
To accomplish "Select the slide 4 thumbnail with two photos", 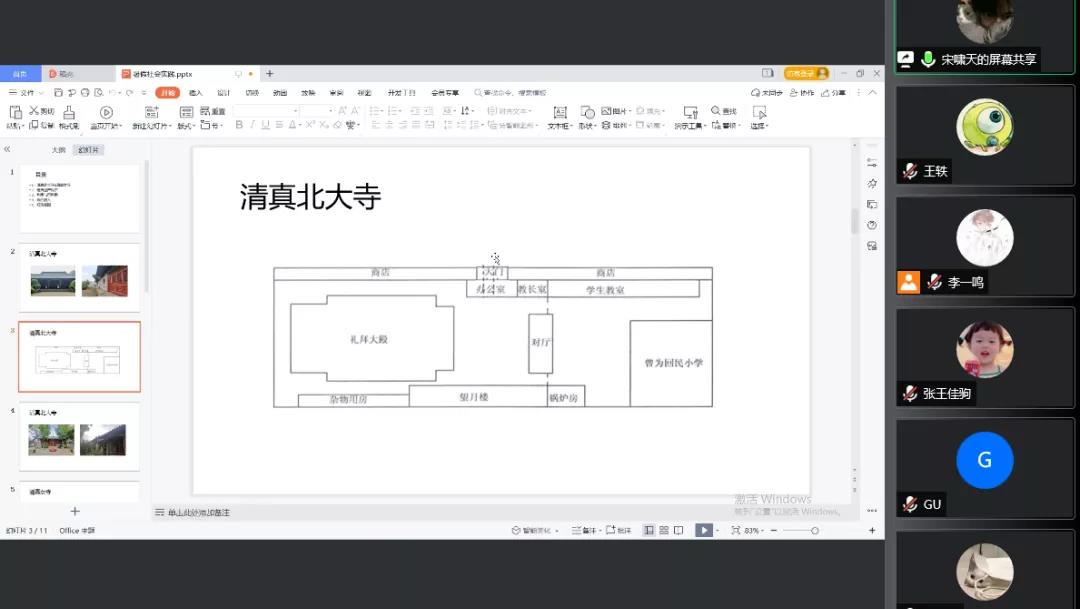I will (79, 437).
